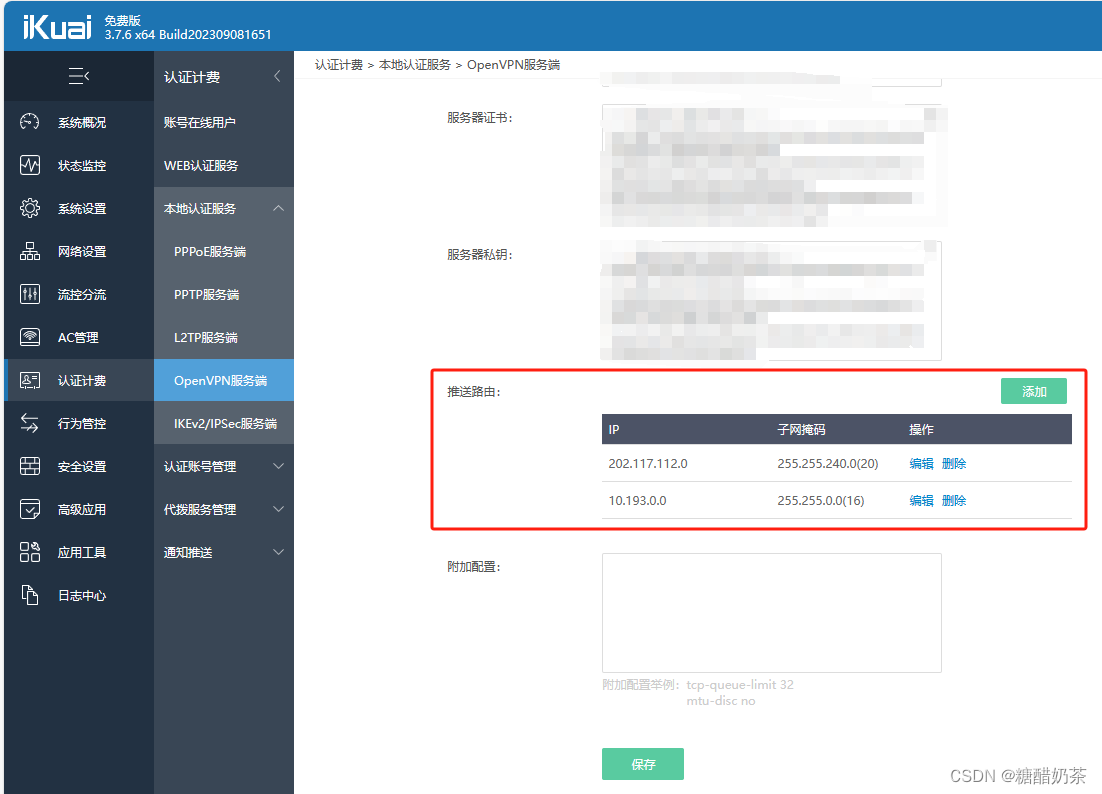1102x794 pixels.
Task: Click breadcrumb OpenVPN服务端
Action: (513, 65)
